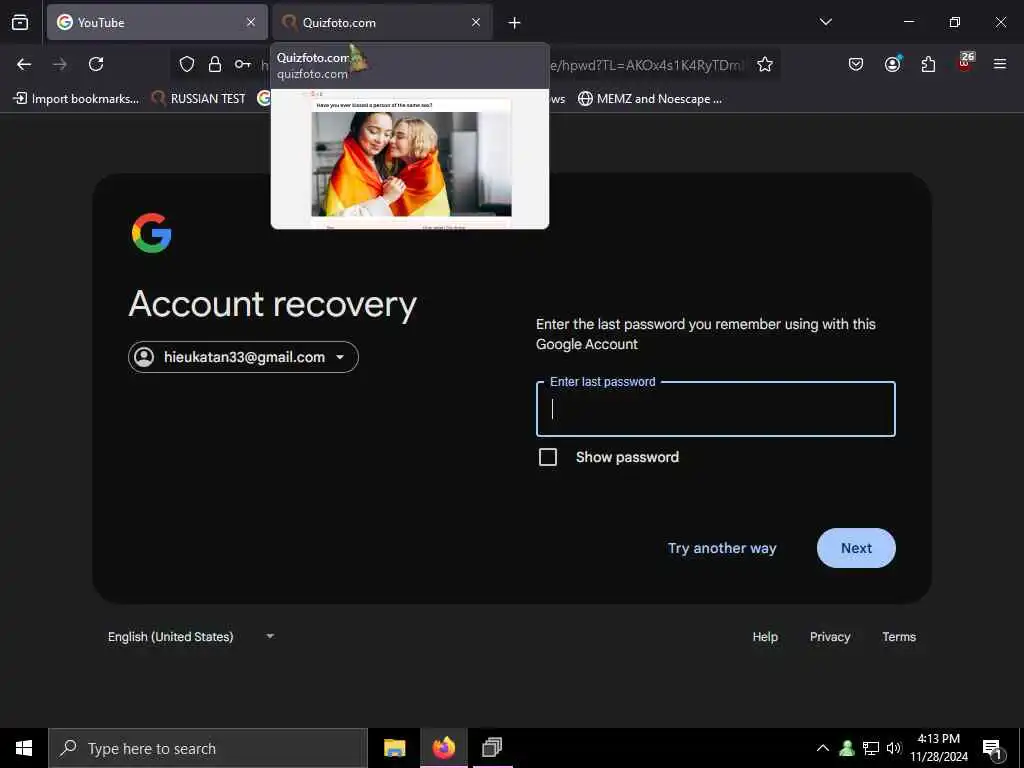Click Try another way

pos(722,548)
